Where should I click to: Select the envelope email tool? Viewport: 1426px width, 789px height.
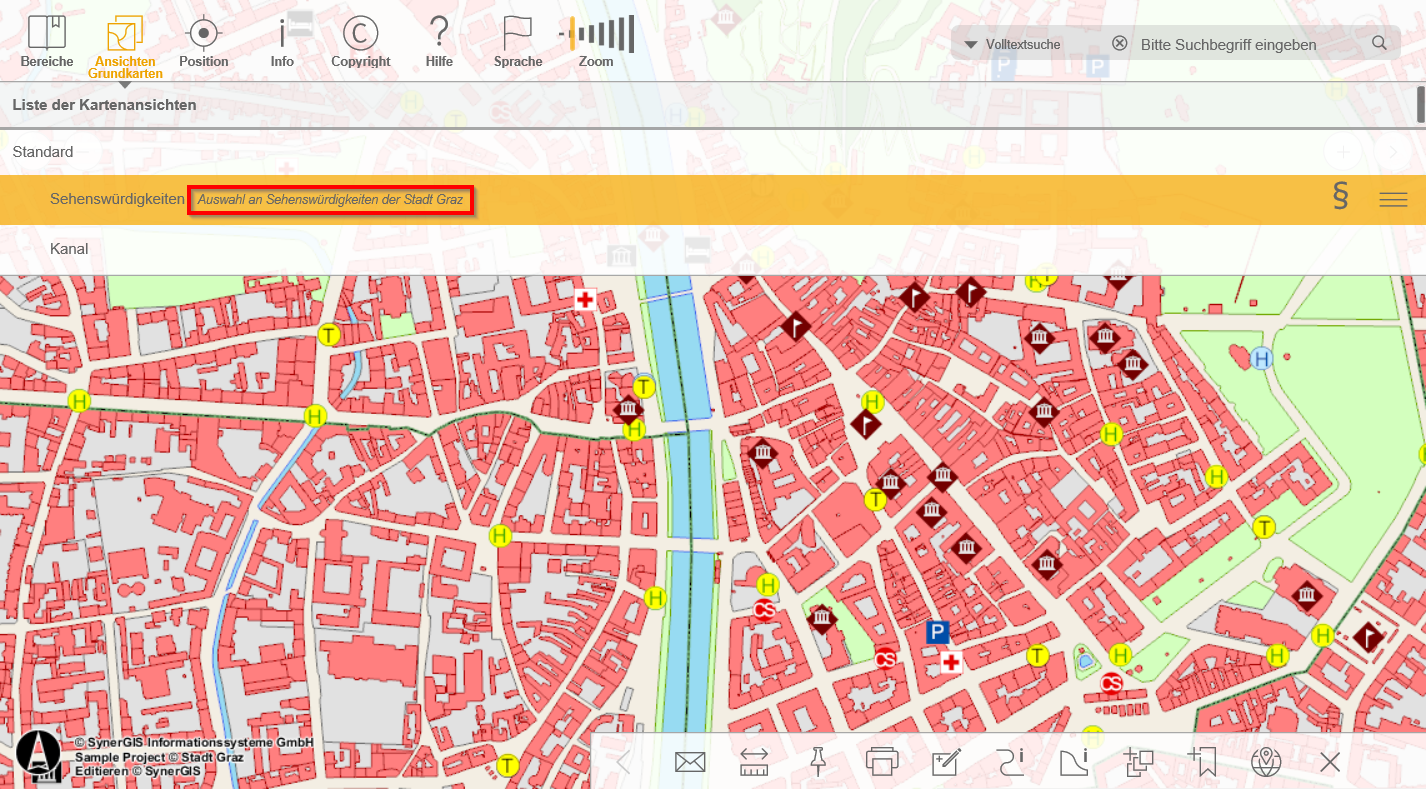coord(689,761)
